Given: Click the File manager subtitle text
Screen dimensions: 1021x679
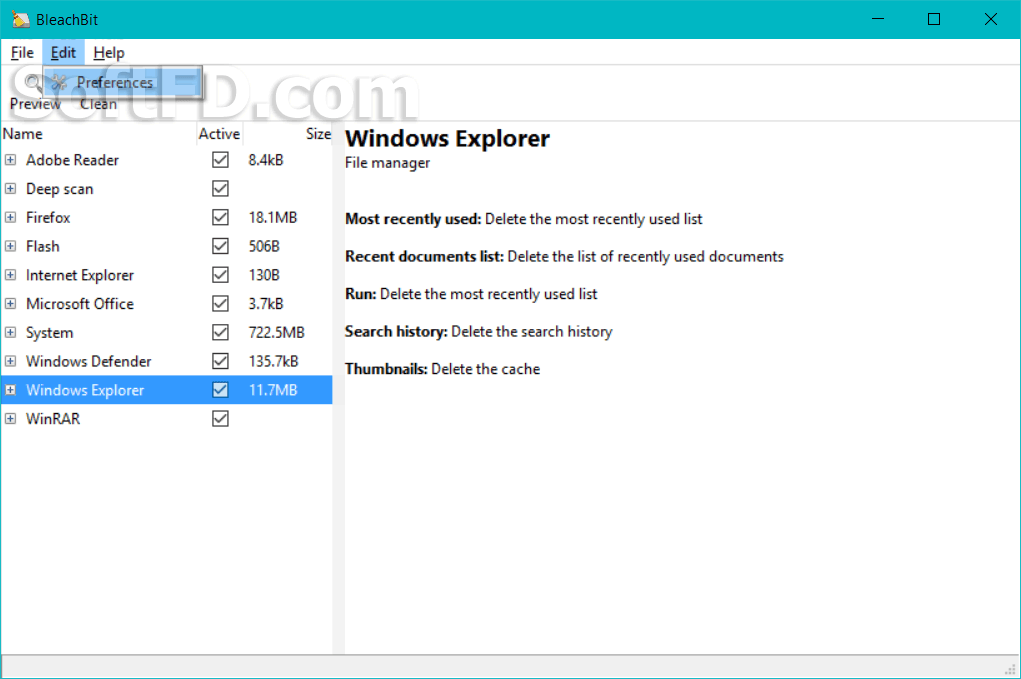Looking at the screenshot, I should click(387, 163).
